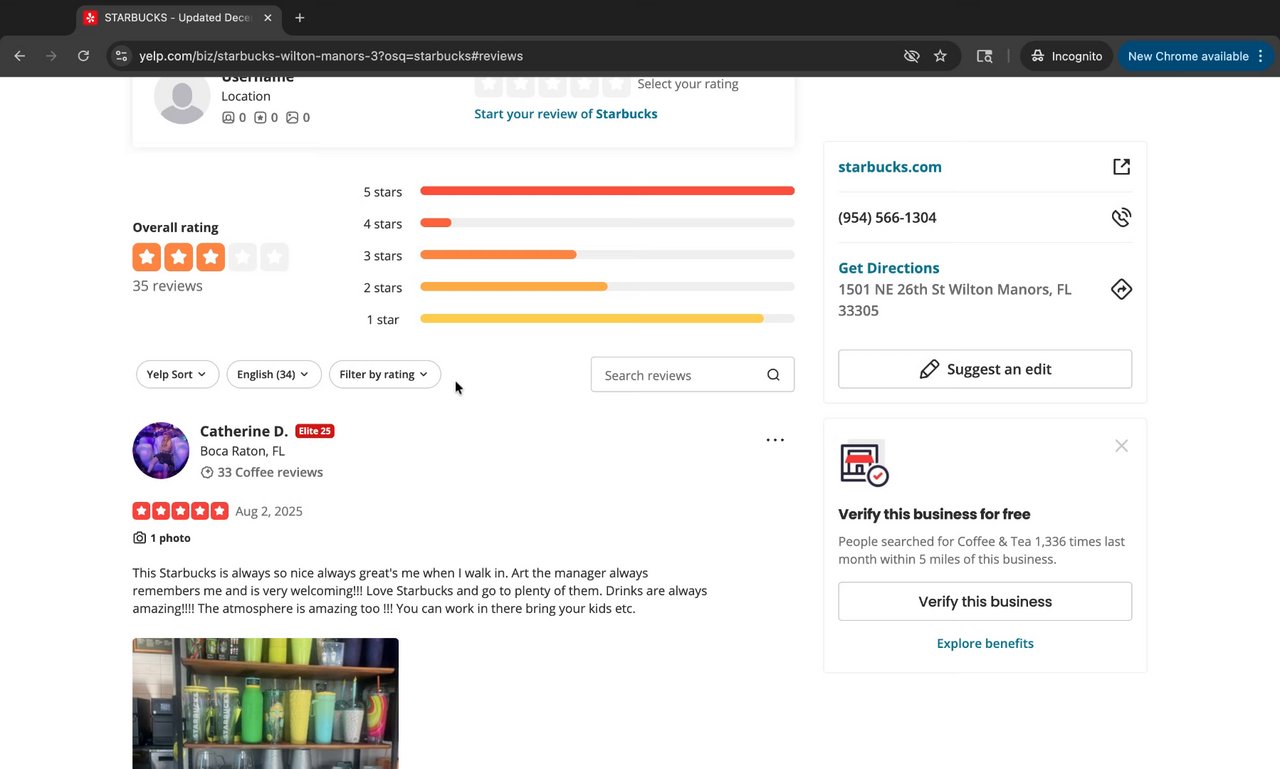Click Catherine's five-star review rating
The image size is (1280, 769).
(x=180, y=511)
